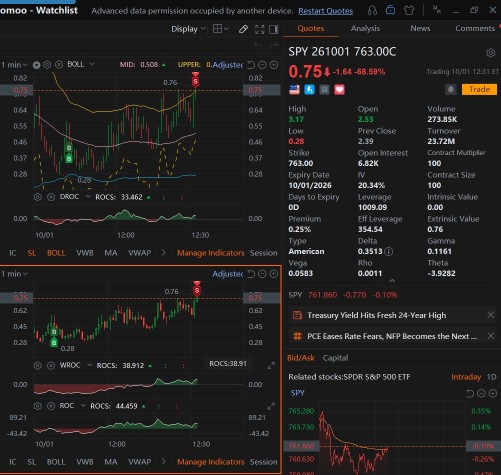Open Manage Indicators in top chart
Viewport: 501px width, 475px height.
211,253
